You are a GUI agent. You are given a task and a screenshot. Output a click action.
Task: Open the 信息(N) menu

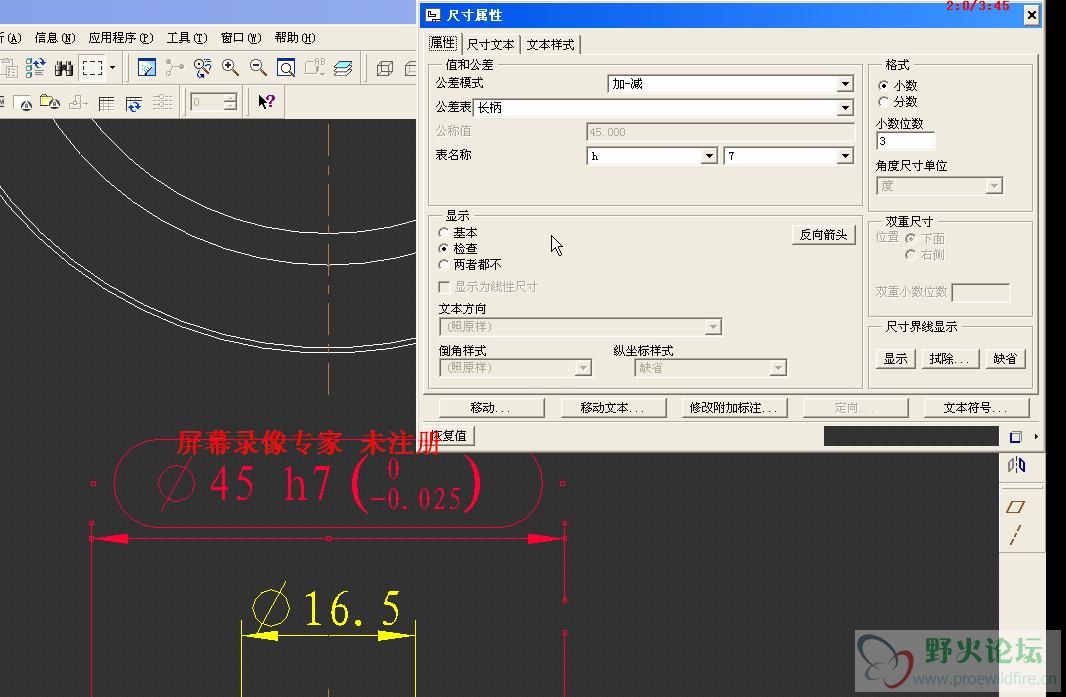click(x=54, y=38)
